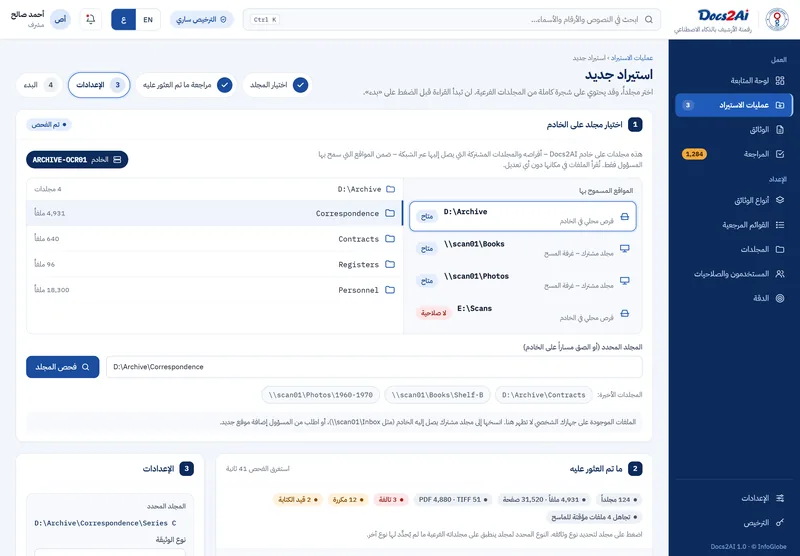Click the folder icon beside Correspondence

pyautogui.click(x=390, y=213)
